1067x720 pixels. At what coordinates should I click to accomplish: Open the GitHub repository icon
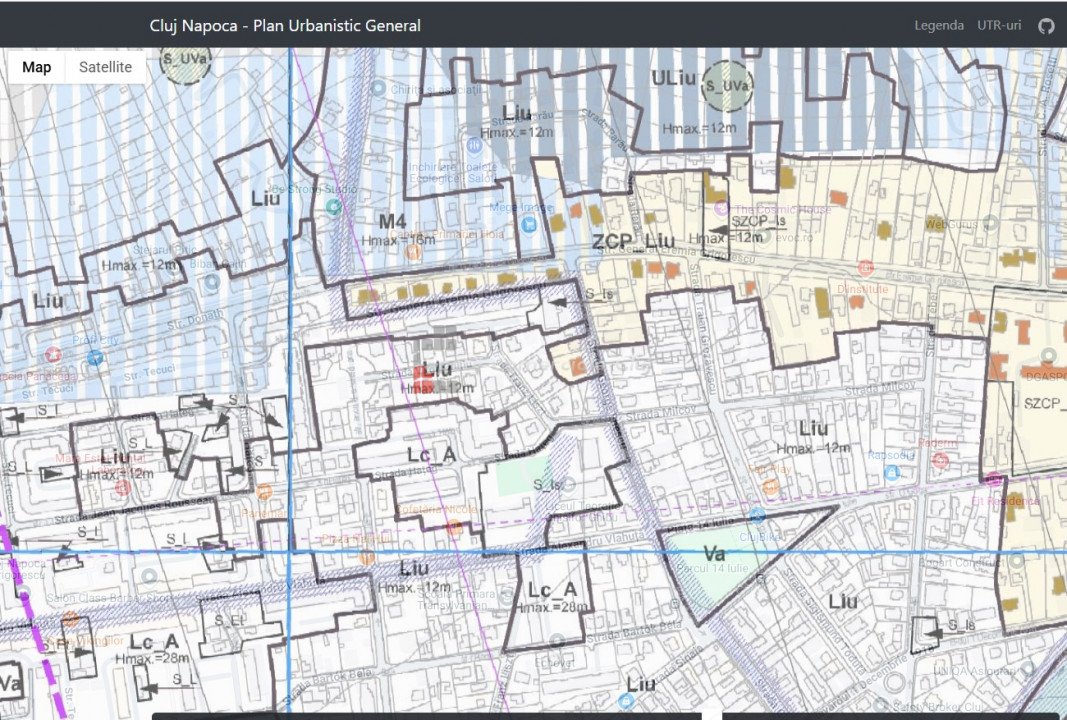click(1046, 26)
